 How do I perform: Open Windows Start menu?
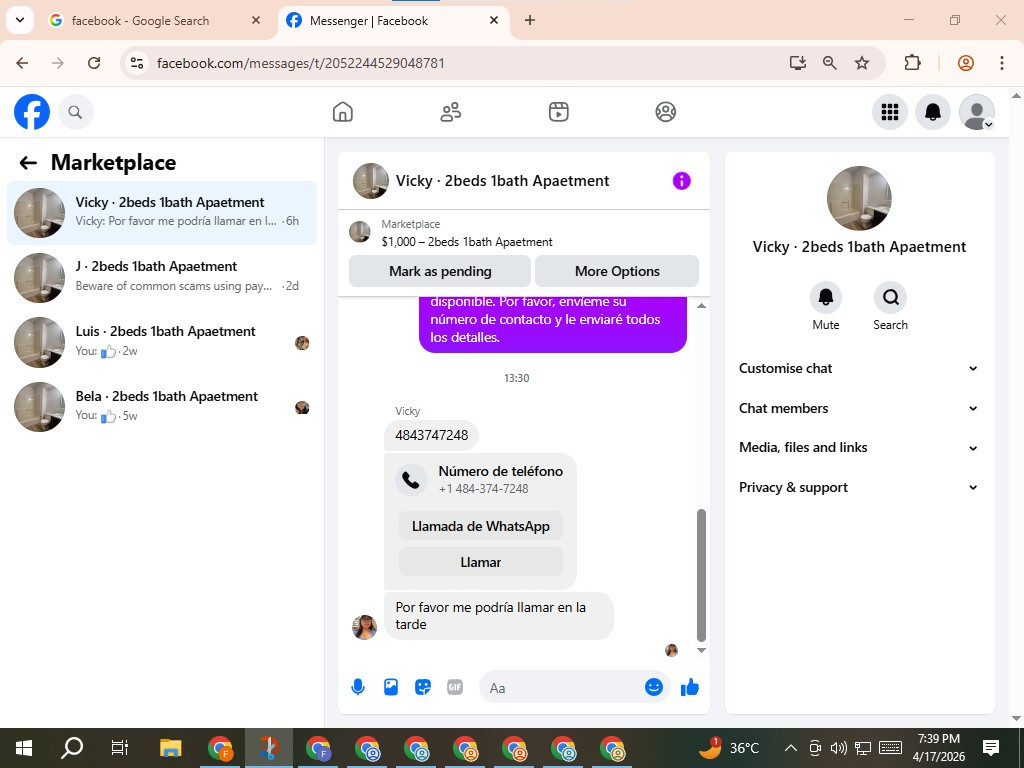tap(24, 748)
